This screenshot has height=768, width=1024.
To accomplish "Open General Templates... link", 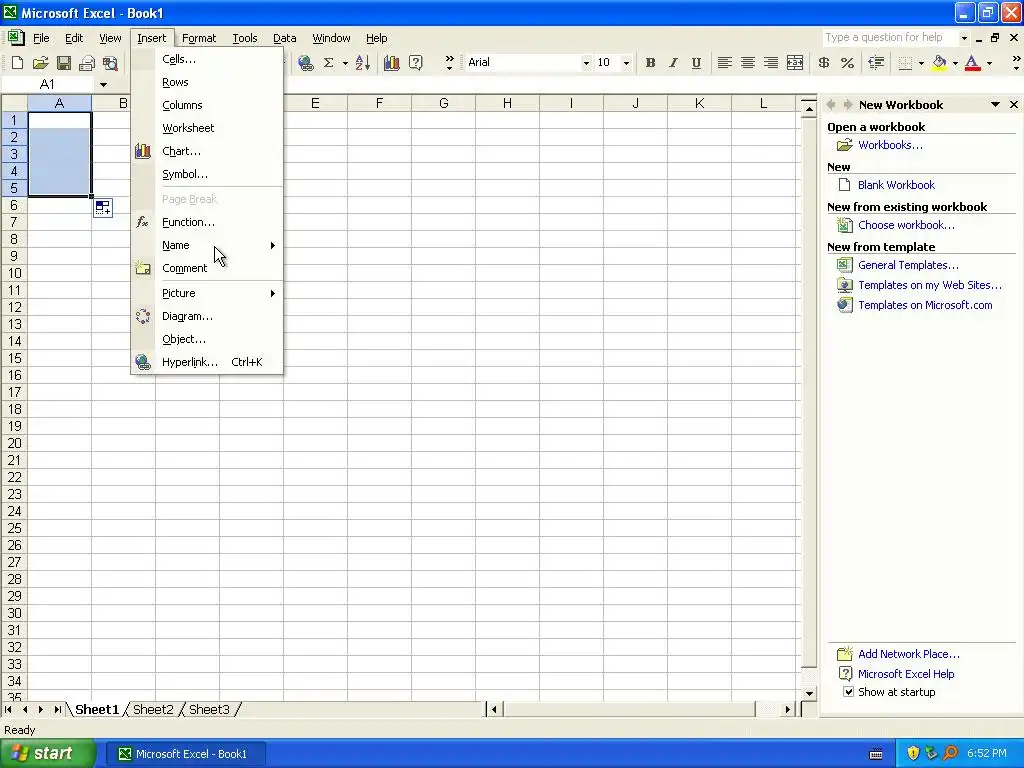I will (908, 265).
